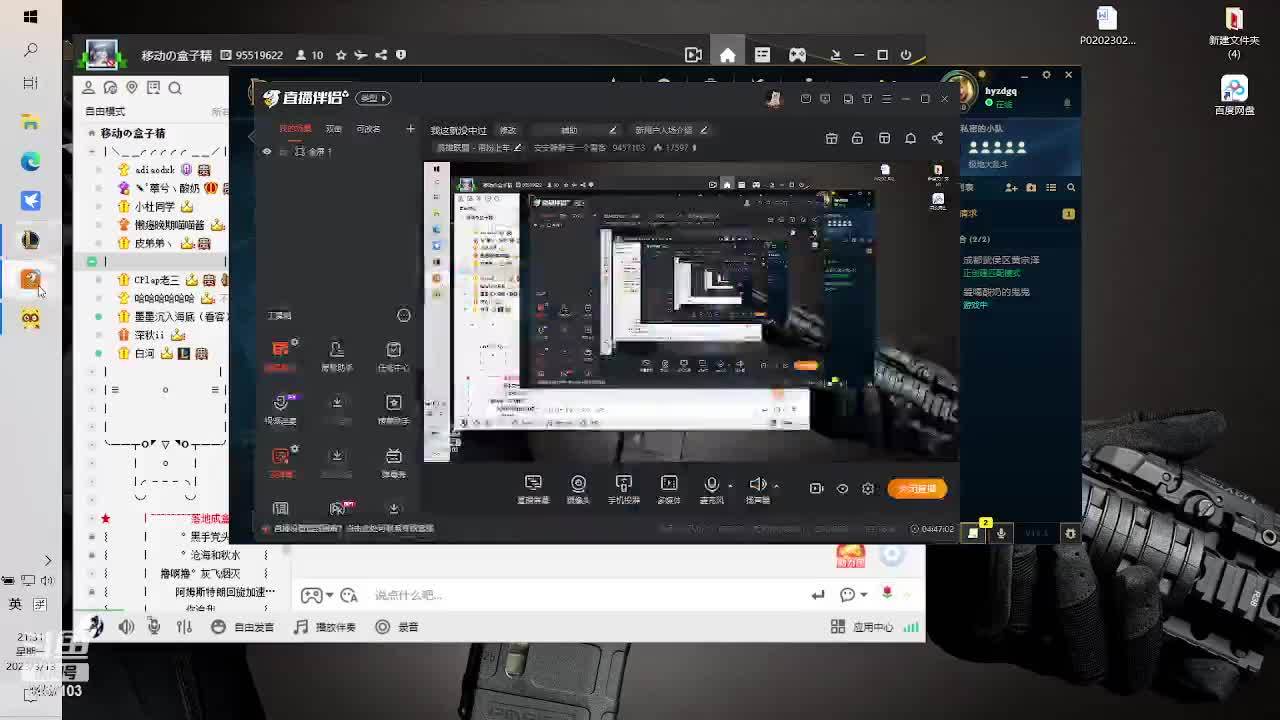Toggle visibility eye of scene source 1
Image resolution: width=1280 pixels, height=720 pixels.
(266, 151)
